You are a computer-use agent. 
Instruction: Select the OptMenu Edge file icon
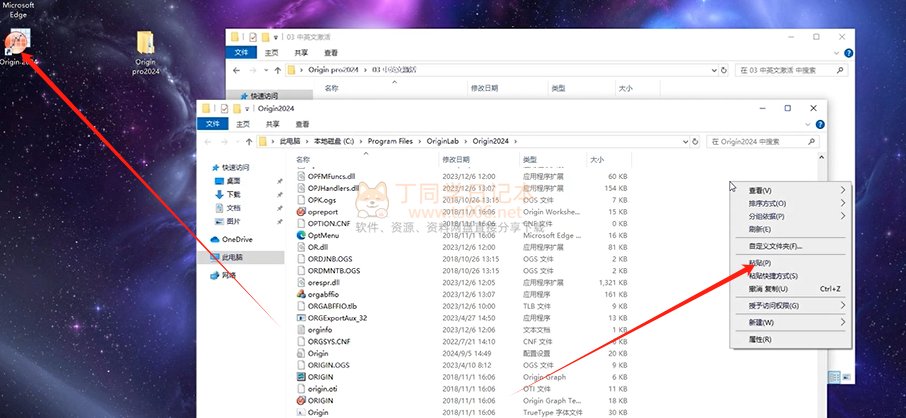click(301, 235)
